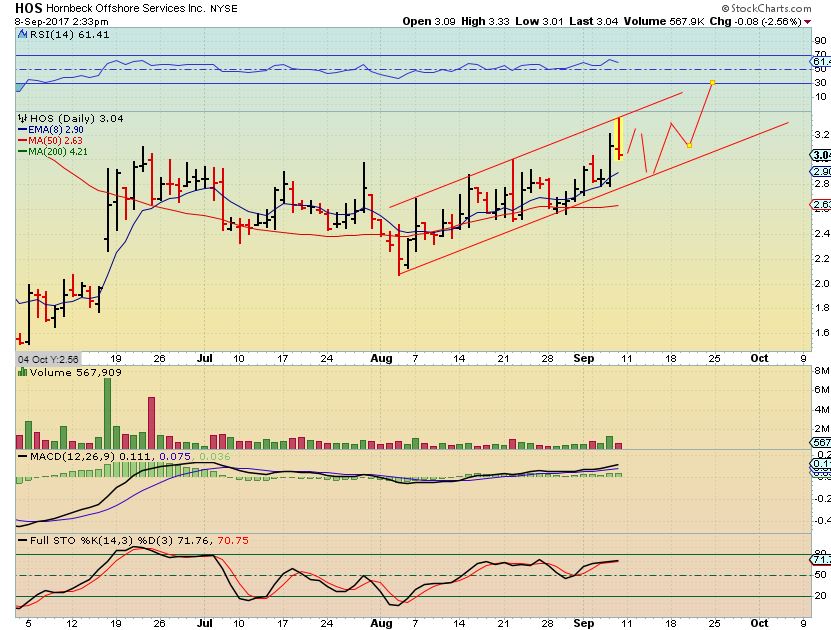Click Oct on the price panel date axis
The width and height of the screenshot is (831, 630).
click(759, 358)
